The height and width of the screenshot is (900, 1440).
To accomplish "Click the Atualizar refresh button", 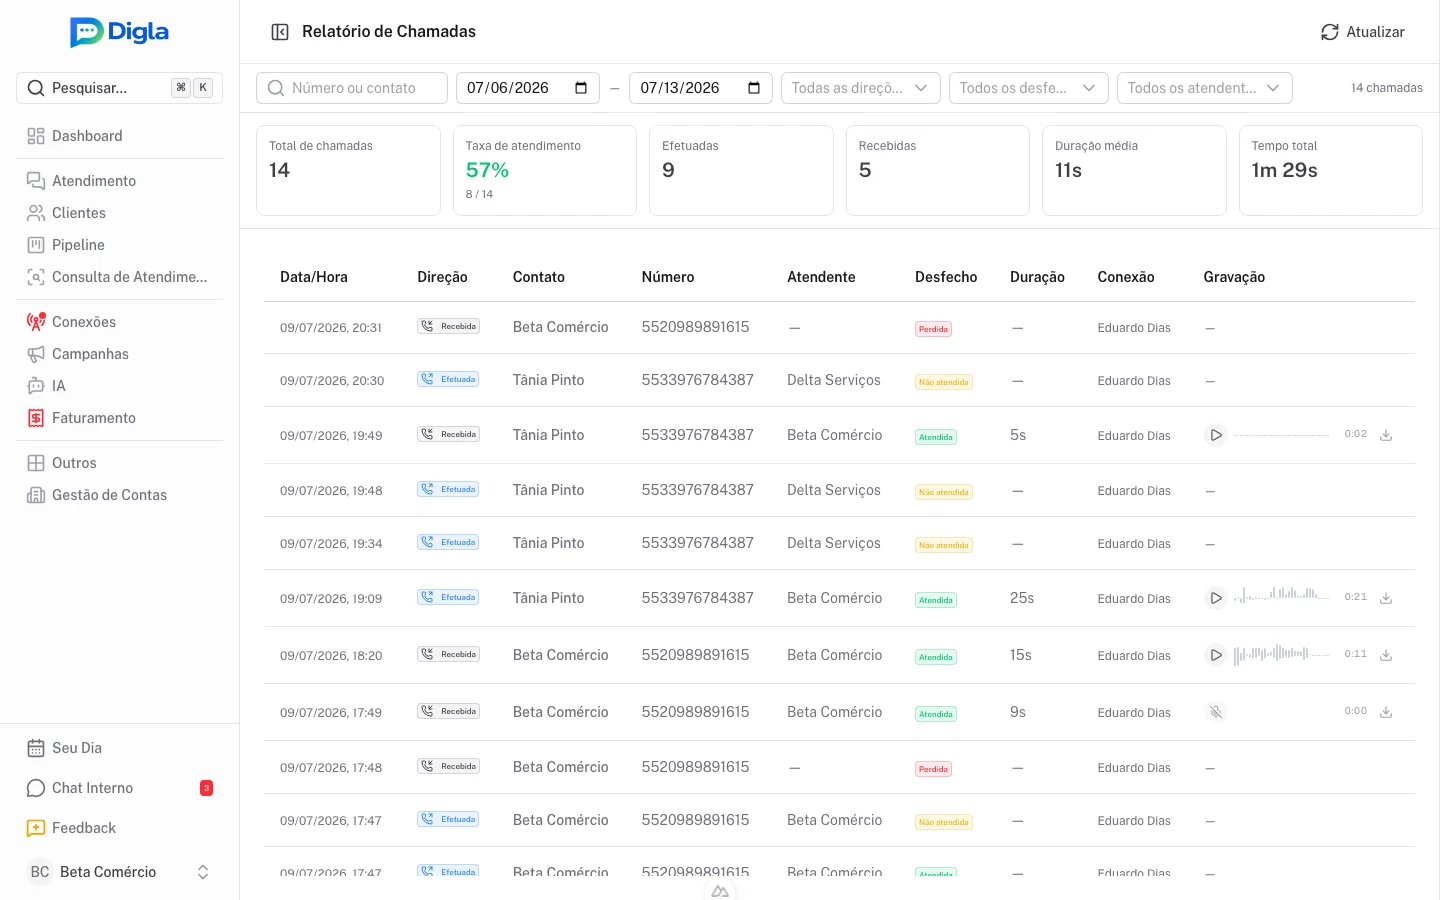I will click(1362, 32).
